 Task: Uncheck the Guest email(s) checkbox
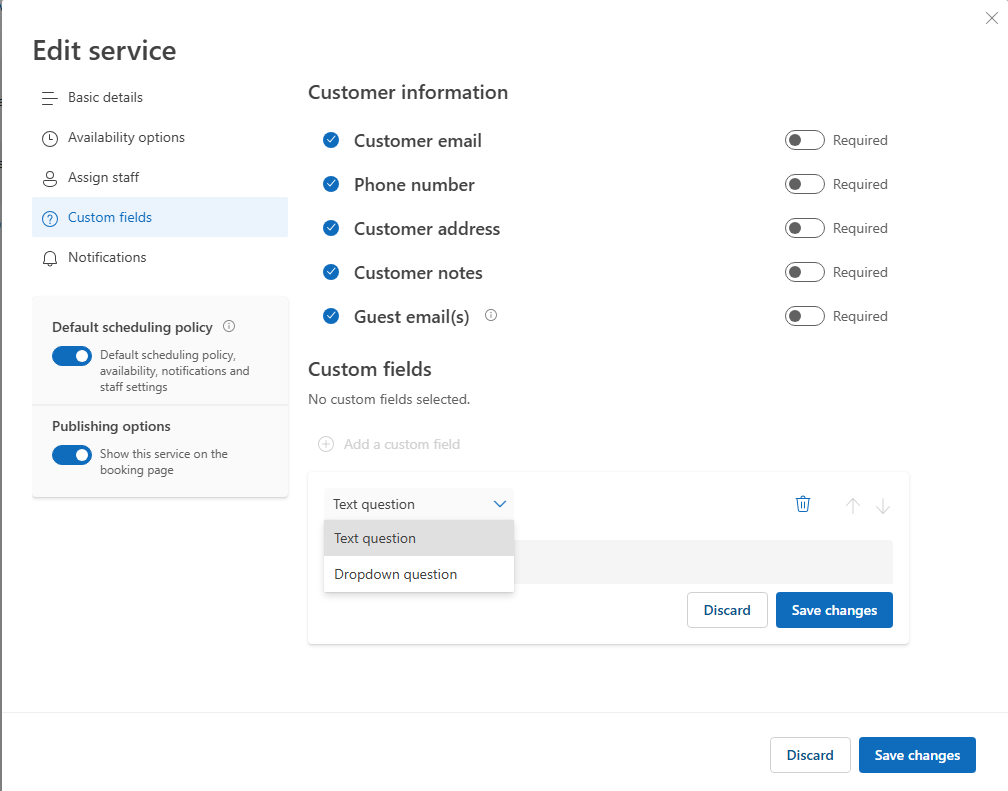point(331,316)
